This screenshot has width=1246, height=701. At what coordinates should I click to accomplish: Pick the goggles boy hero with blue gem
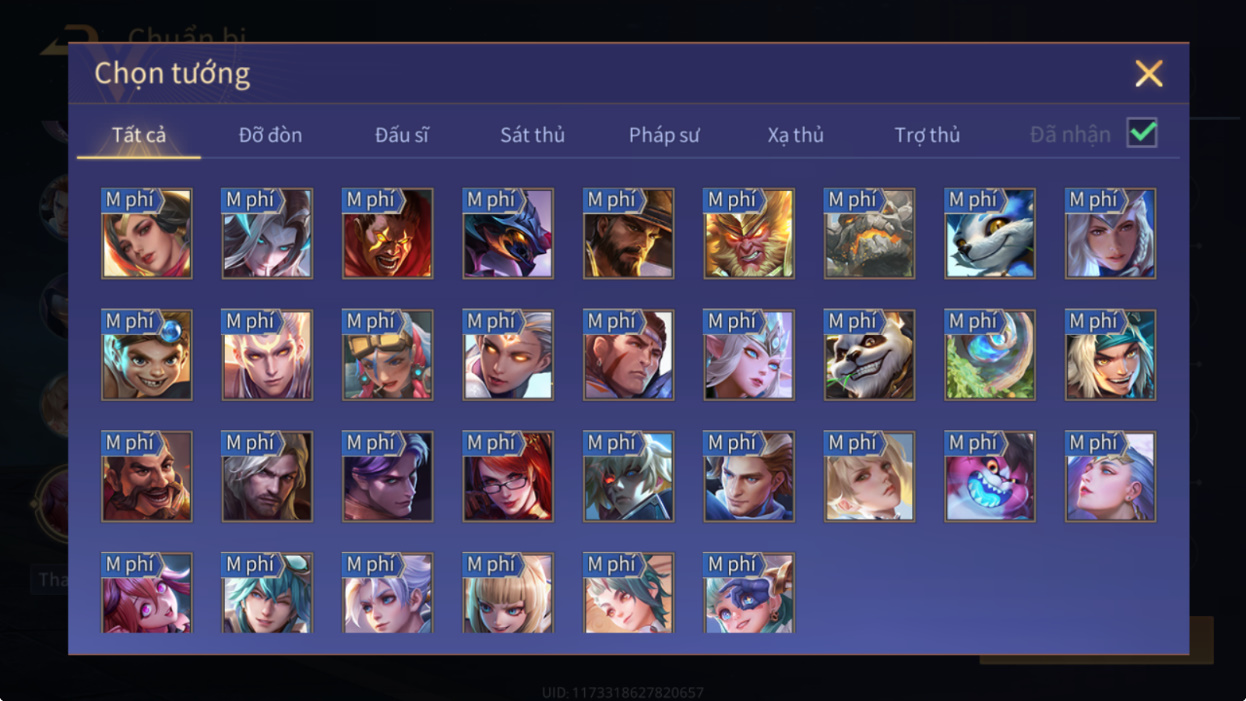pos(146,355)
